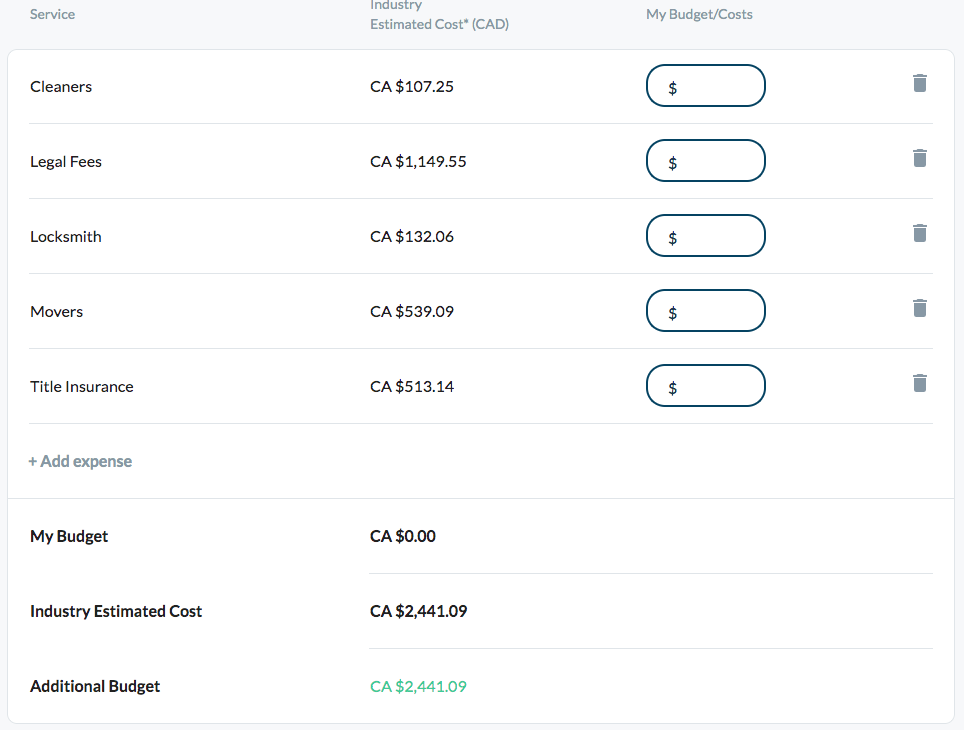Delete the Movers row
The image size is (964, 730).
coord(920,308)
